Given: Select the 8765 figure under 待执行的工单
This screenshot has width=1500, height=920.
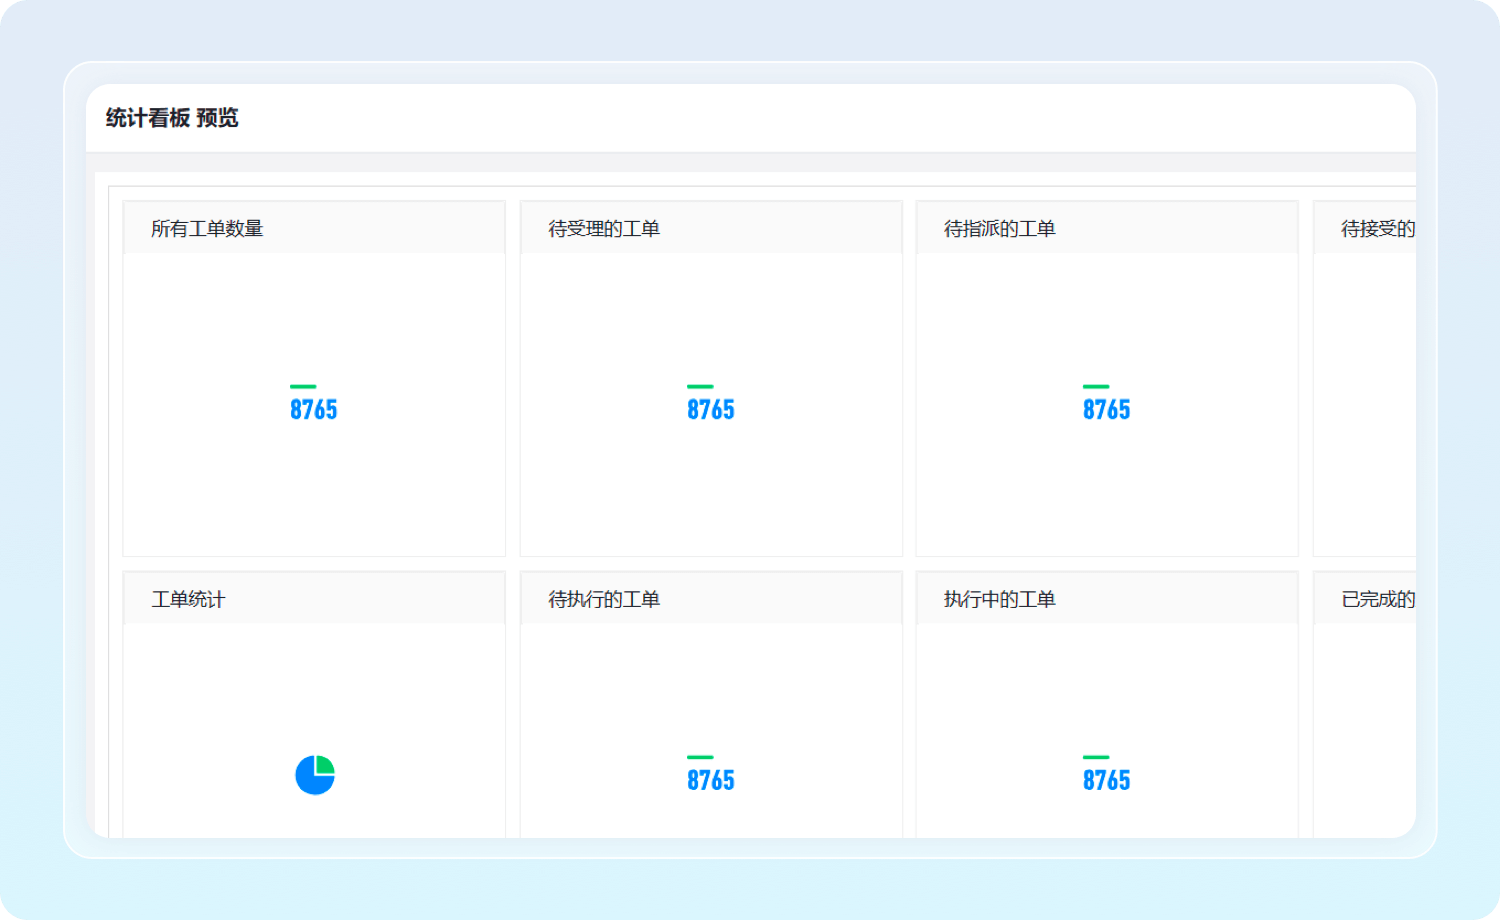Looking at the screenshot, I should point(711,781).
